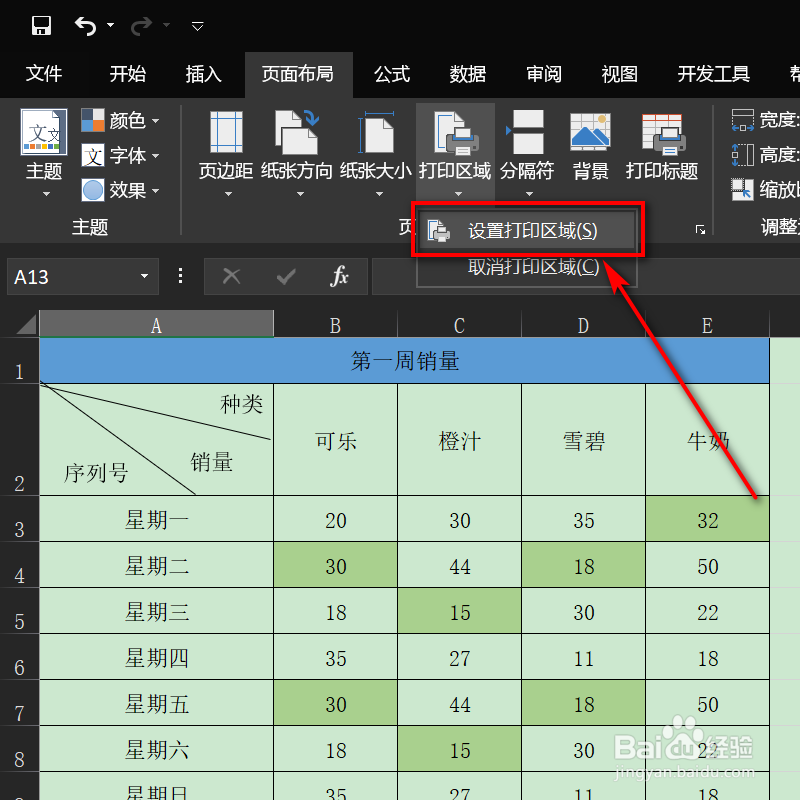800x800 pixels.
Task: Click the 可乐 header cell
Action: (335, 440)
